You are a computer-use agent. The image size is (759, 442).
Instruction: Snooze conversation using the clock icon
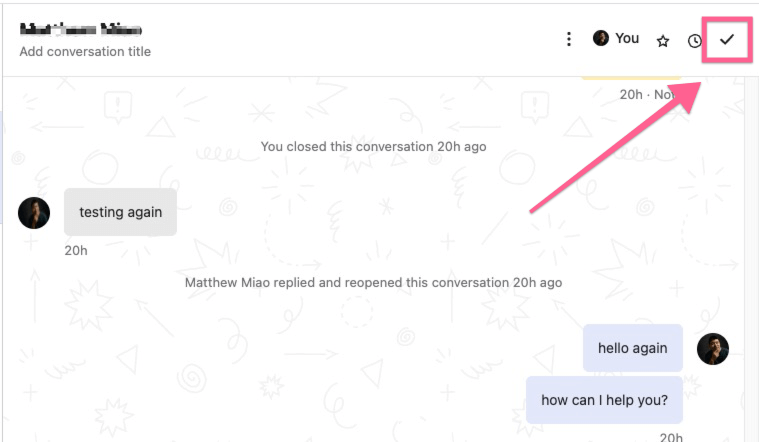tap(695, 41)
